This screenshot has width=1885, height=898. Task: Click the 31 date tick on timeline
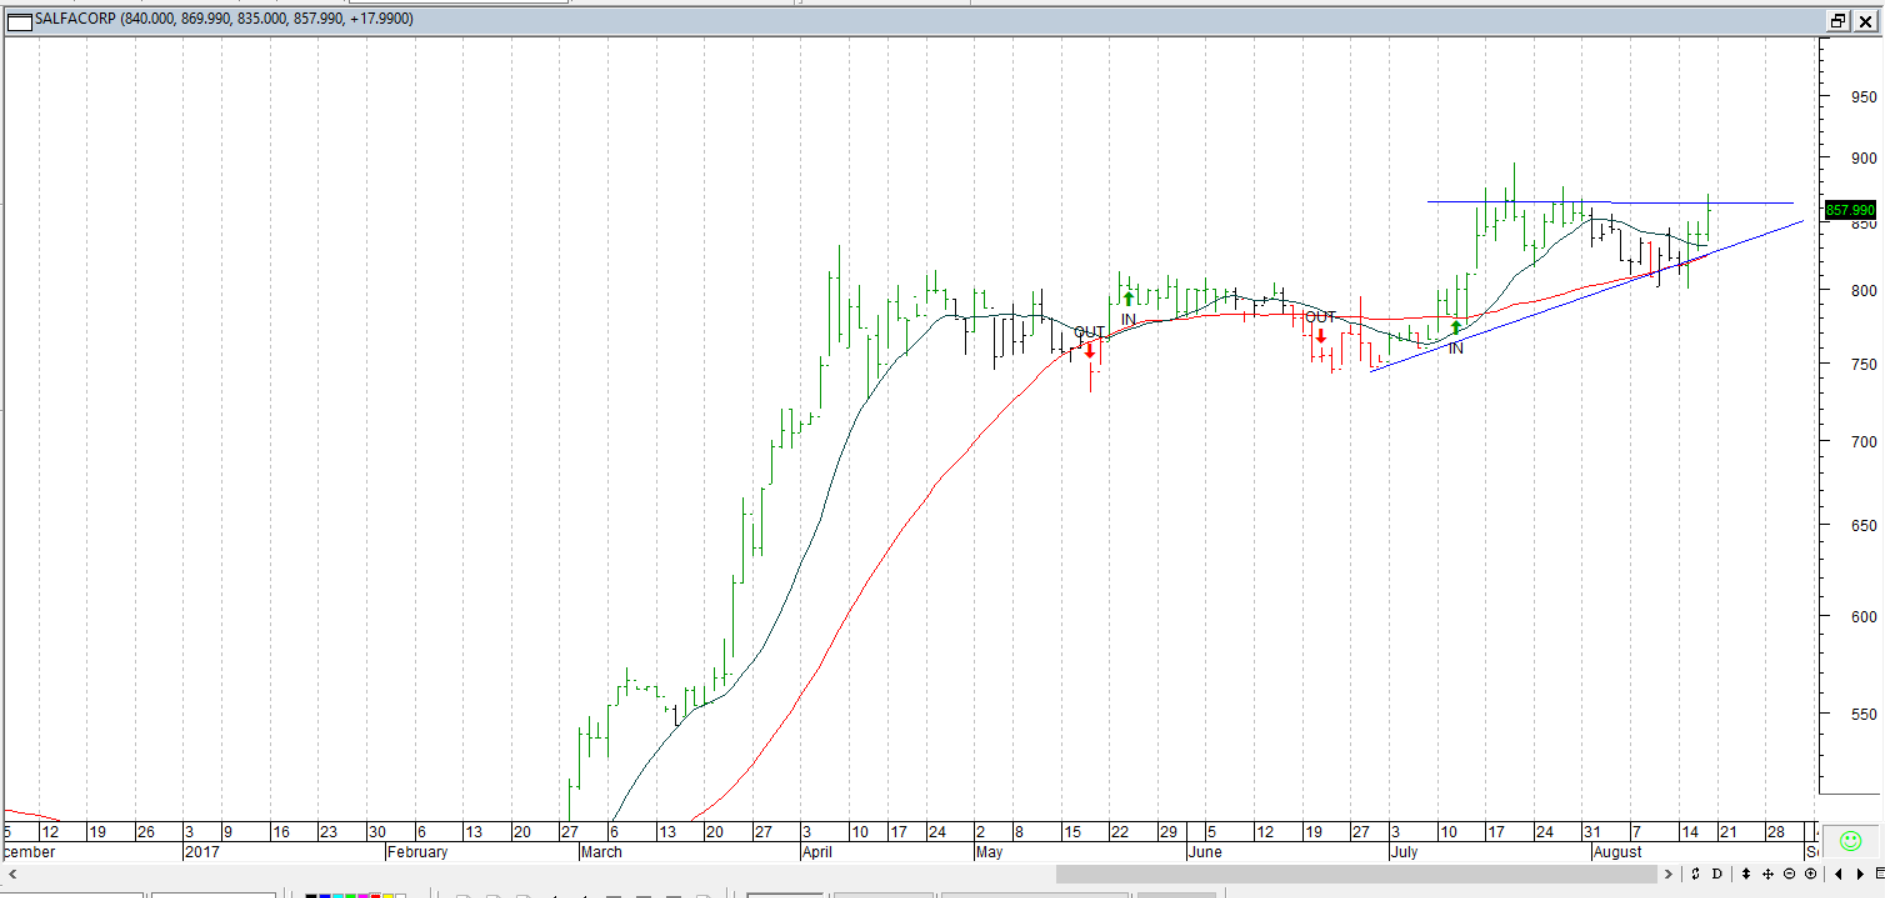click(1592, 832)
